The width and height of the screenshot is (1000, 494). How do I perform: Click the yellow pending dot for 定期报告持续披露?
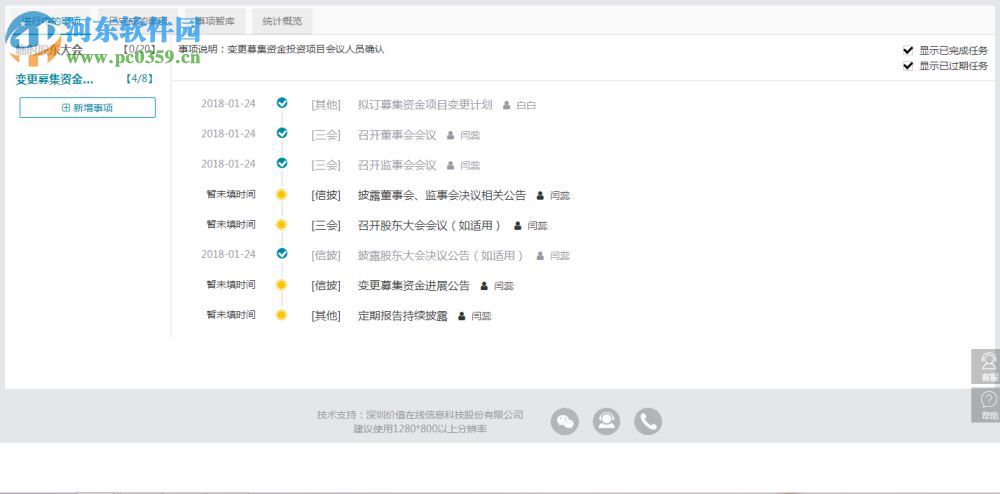tap(281, 315)
